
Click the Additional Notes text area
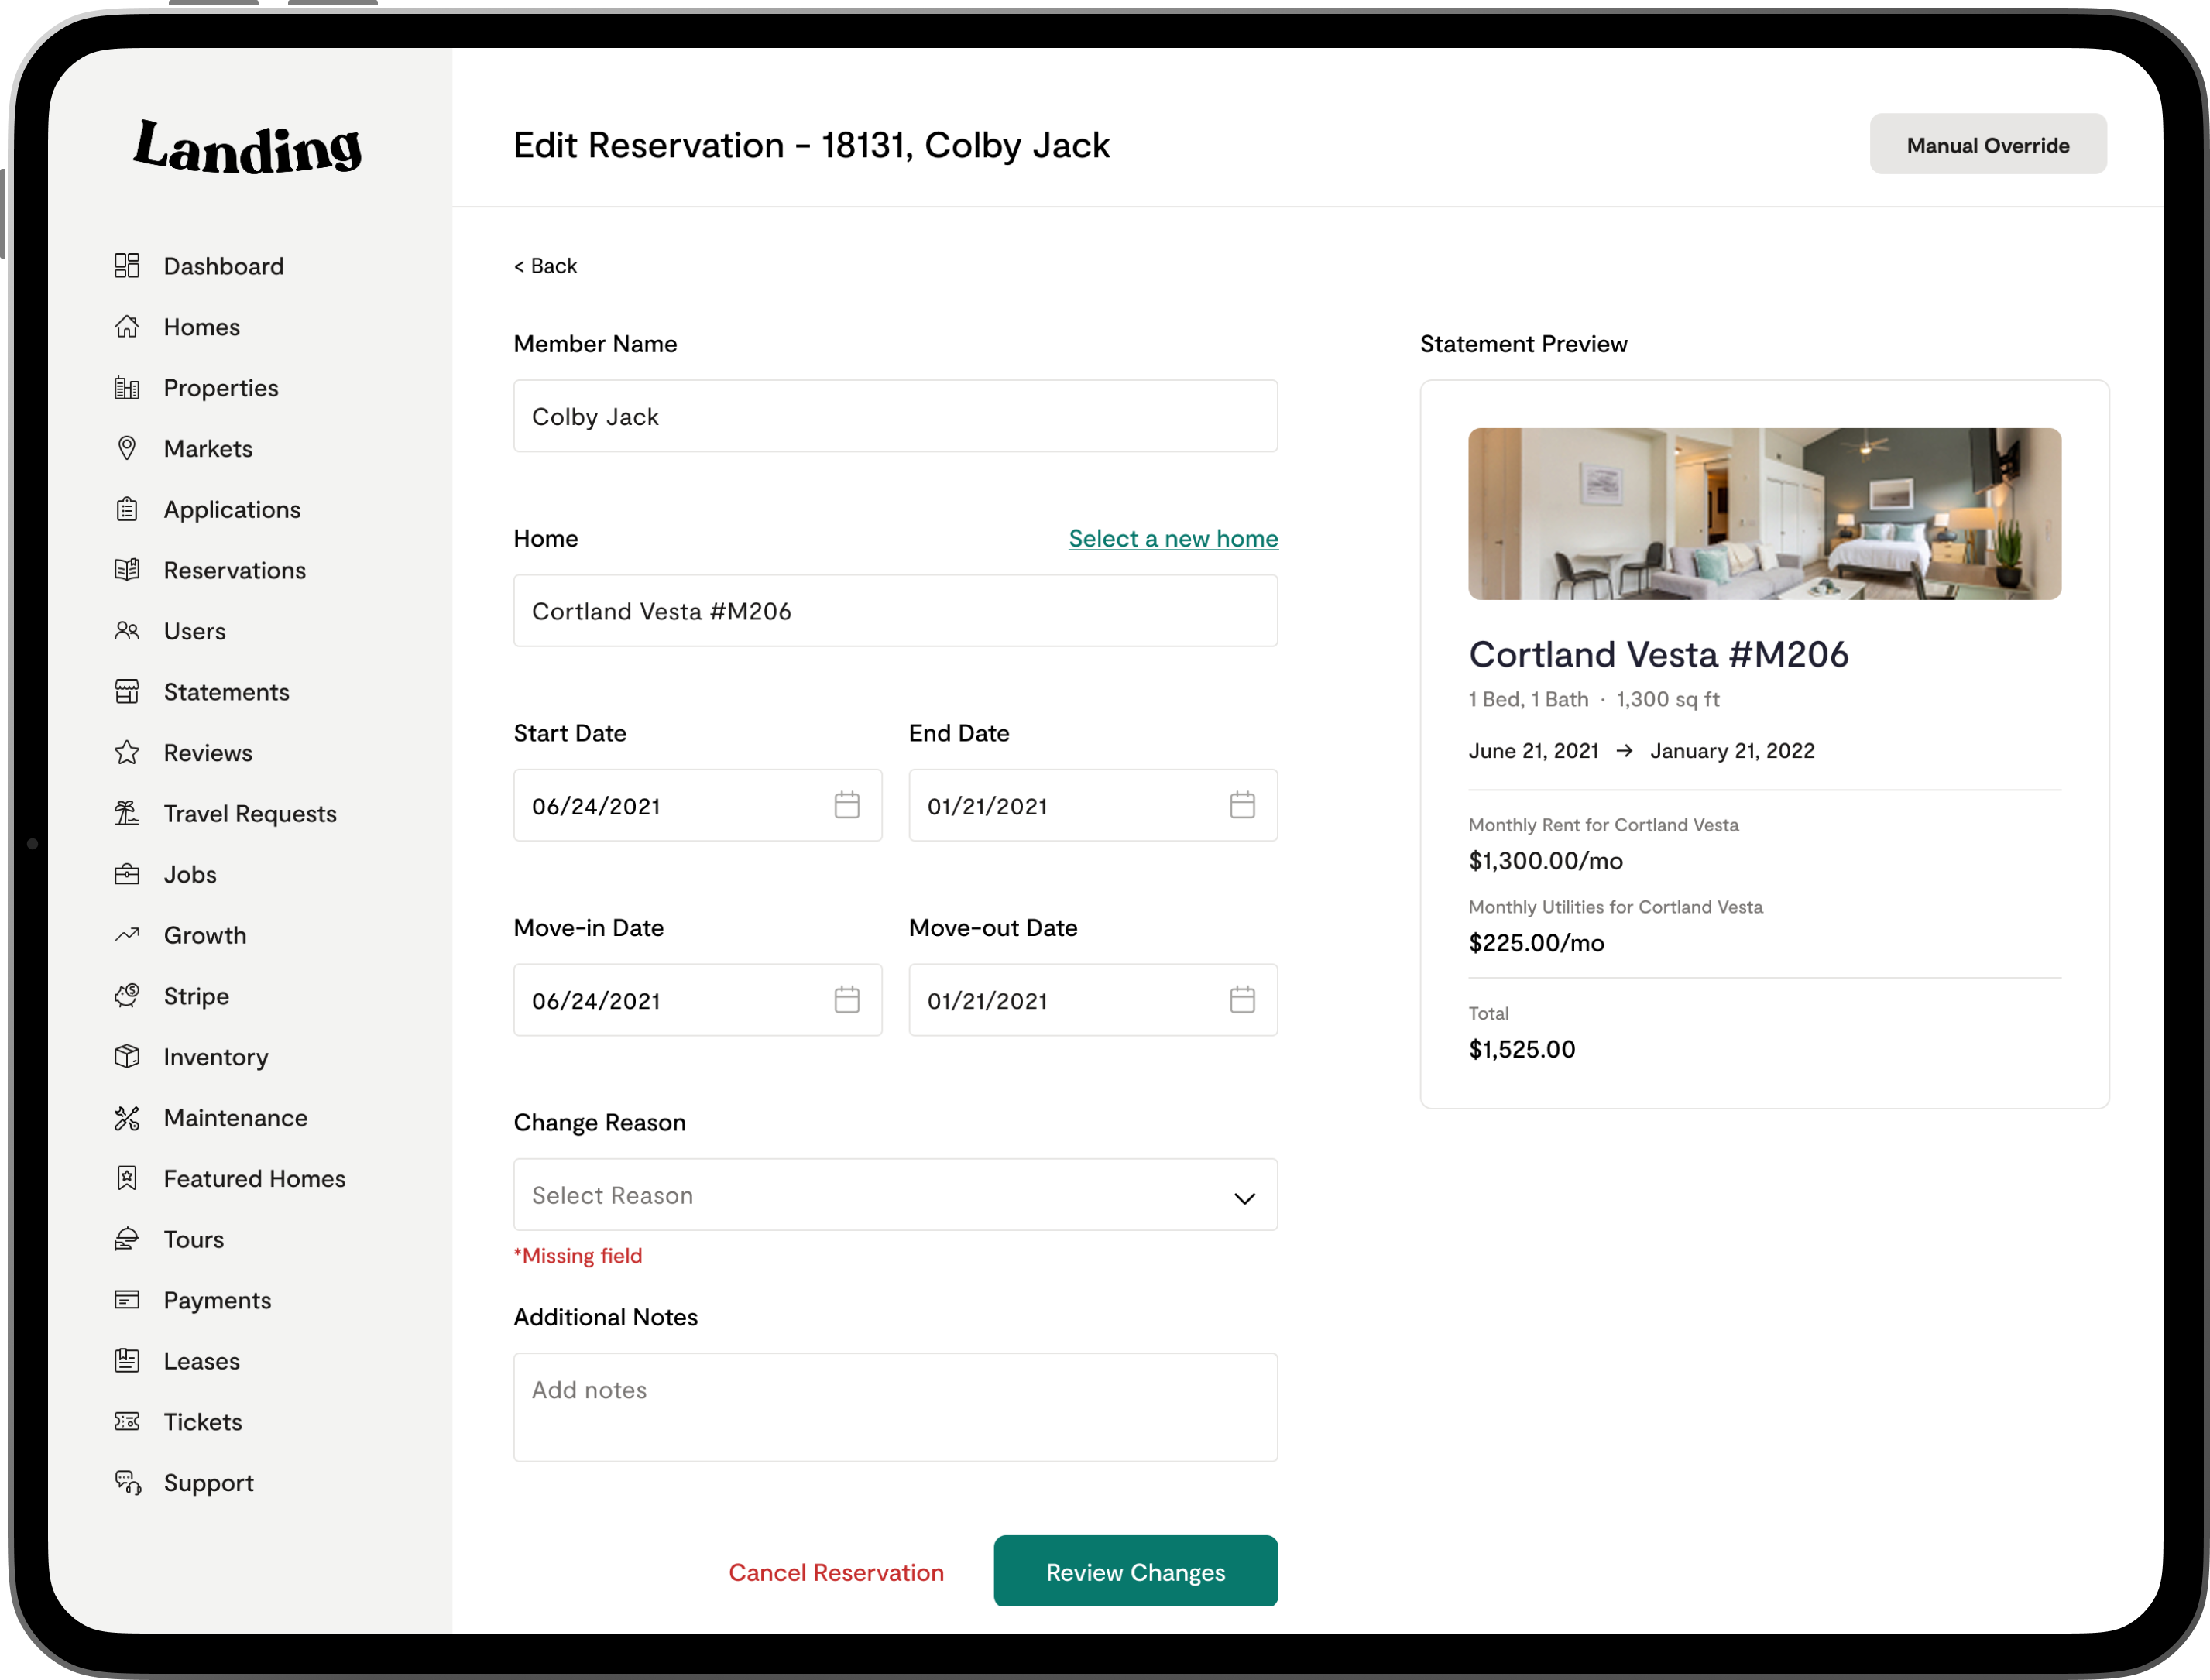[x=894, y=1407]
